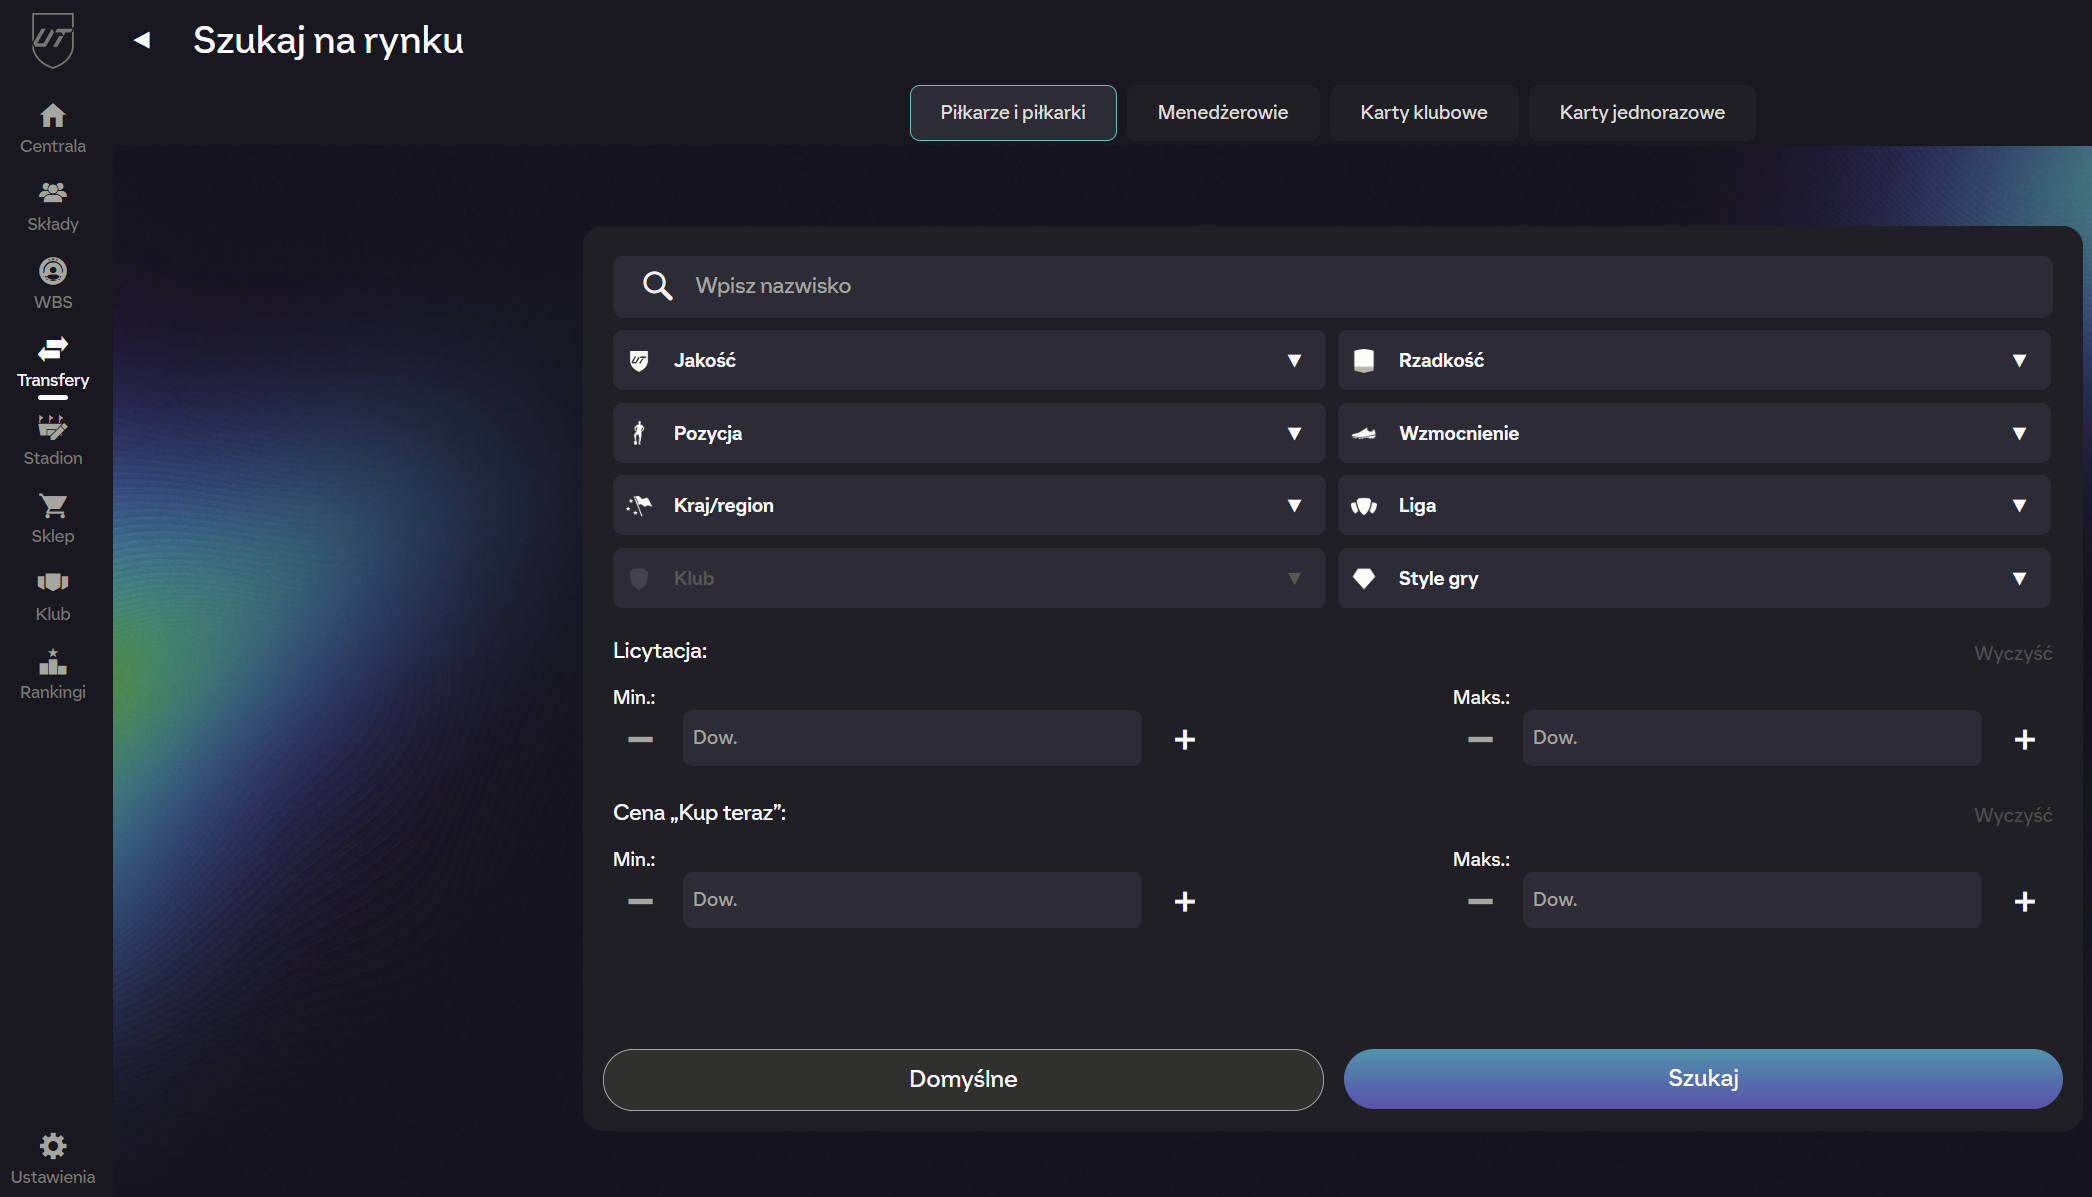Open the Centrala home icon

pyautogui.click(x=53, y=115)
